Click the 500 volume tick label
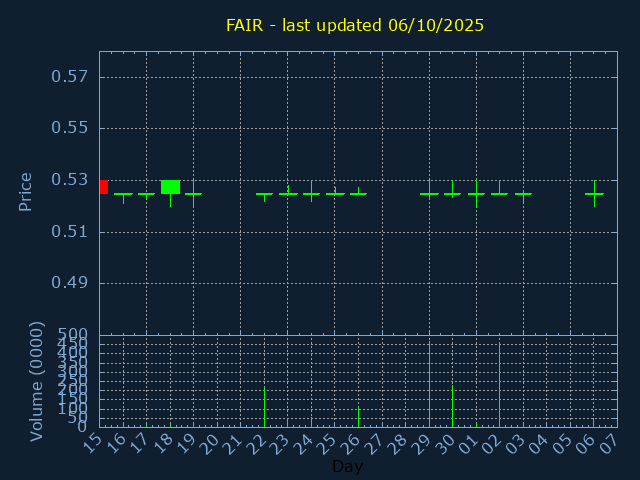Screen dimensions: 640x480 73,334
